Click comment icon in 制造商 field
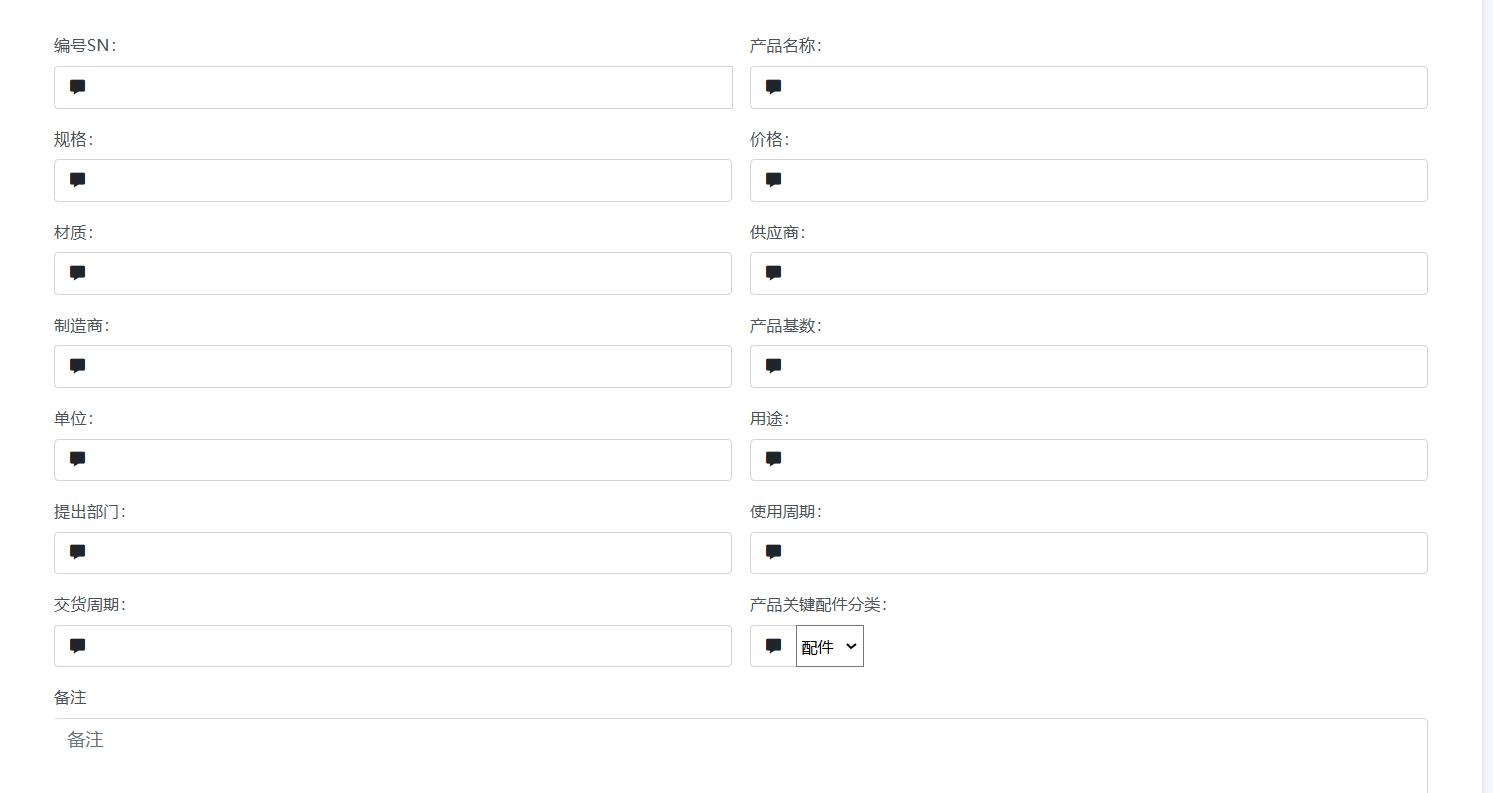1493x793 pixels. point(78,366)
